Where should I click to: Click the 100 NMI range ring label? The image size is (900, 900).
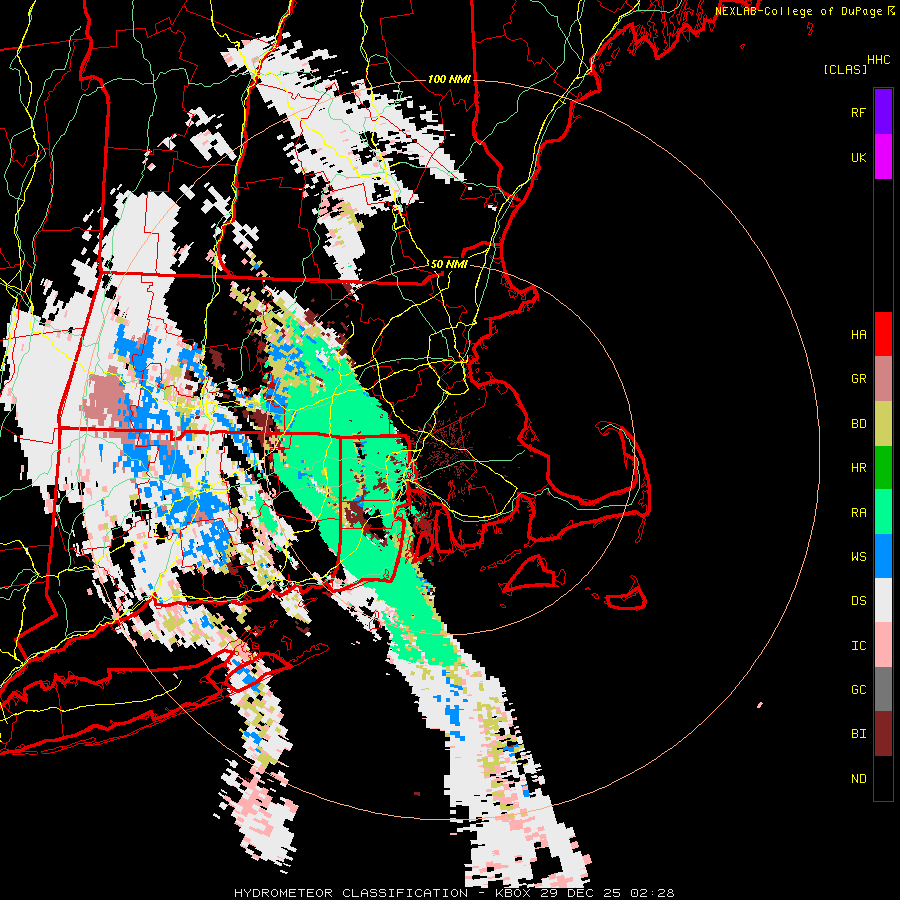tap(449, 79)
